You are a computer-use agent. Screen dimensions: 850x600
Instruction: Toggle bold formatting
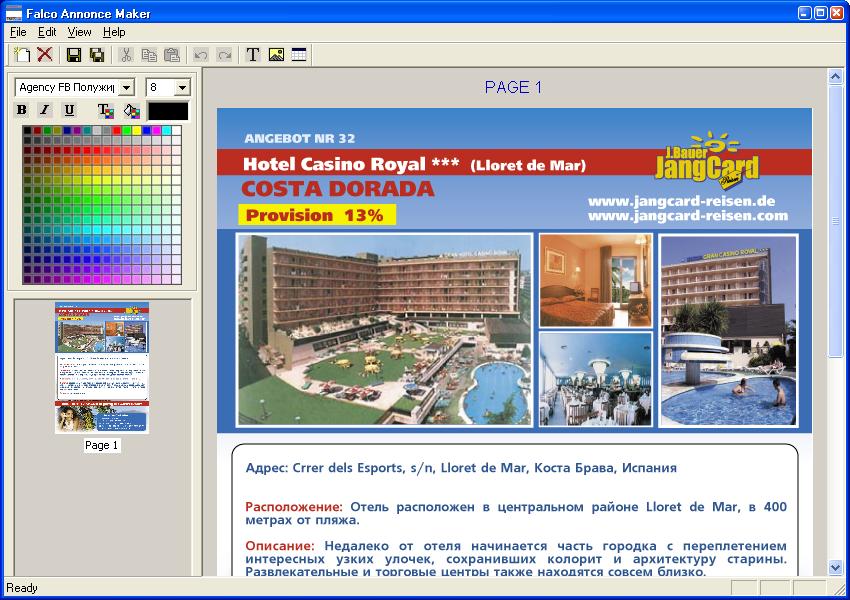22,110
